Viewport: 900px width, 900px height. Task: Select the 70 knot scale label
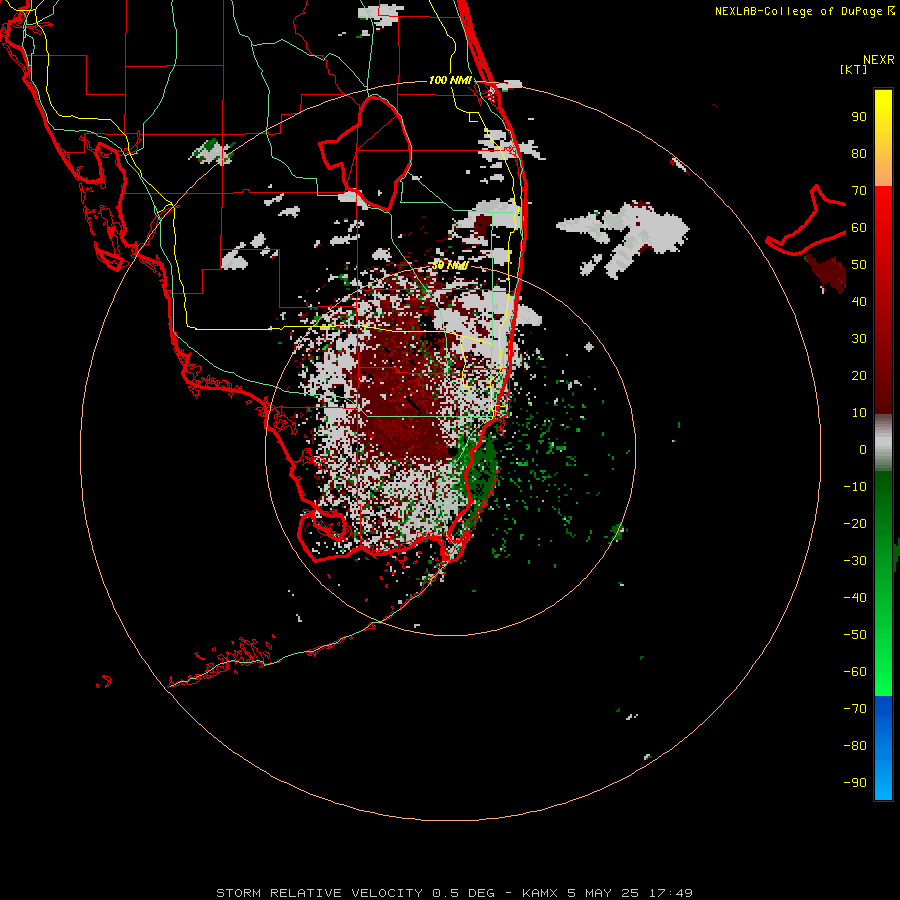pos(859,191)
